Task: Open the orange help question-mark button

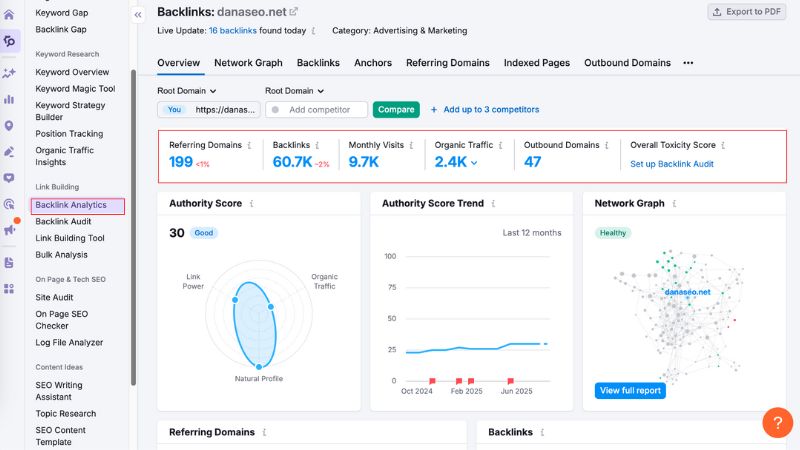Action: (x=777, y=422)
